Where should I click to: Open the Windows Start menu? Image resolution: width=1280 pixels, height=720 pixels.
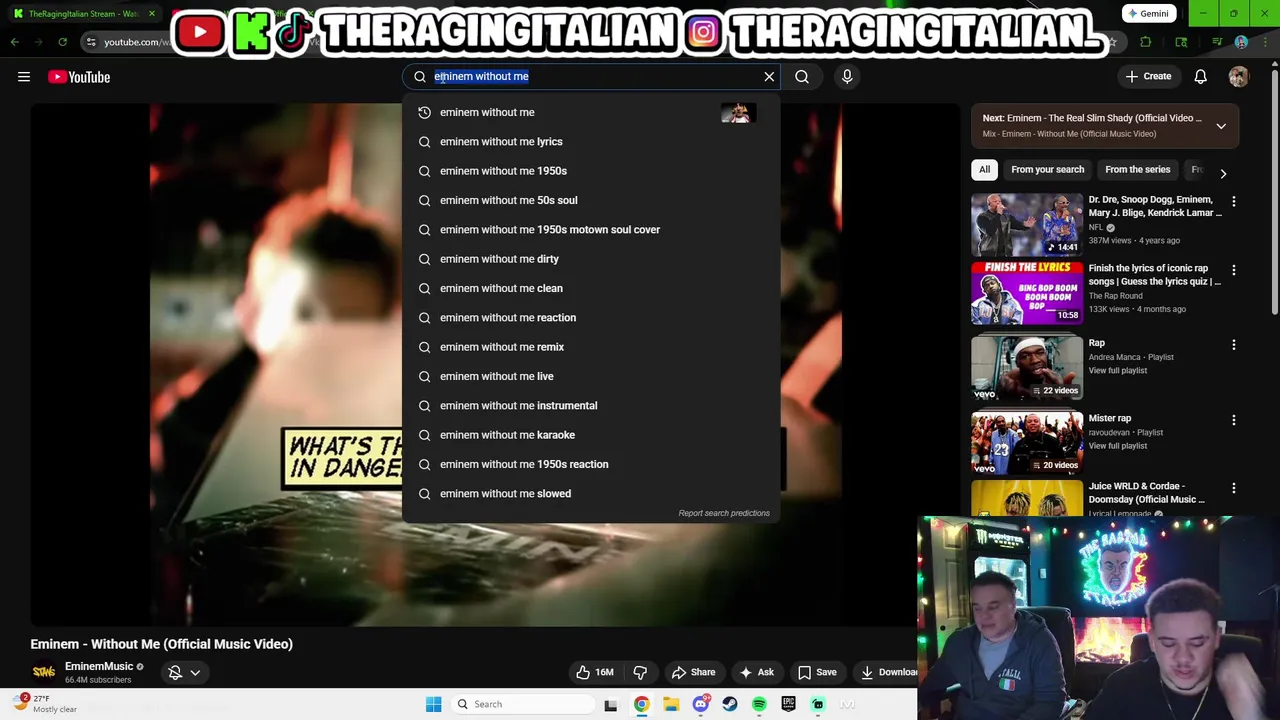pos(433,704)
